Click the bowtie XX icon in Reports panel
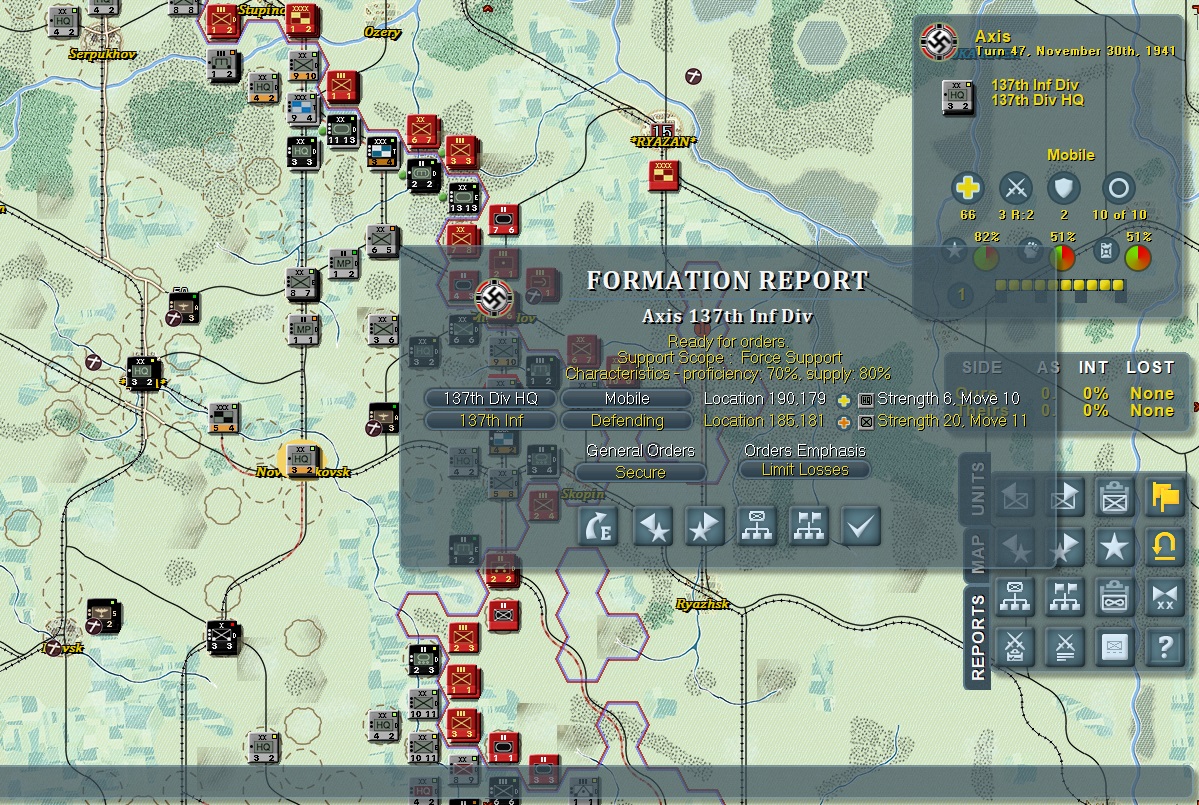The image size is (1199, 805). [1165, 597]
